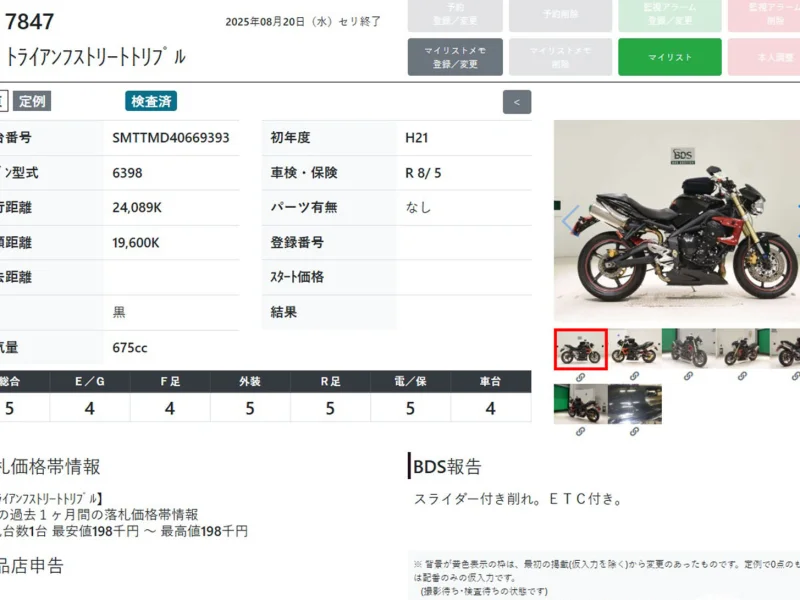Open link icon under green-wall bike thumbnail, second row
This screenshot has height=600, width=800.
click(x=580, y=432)
